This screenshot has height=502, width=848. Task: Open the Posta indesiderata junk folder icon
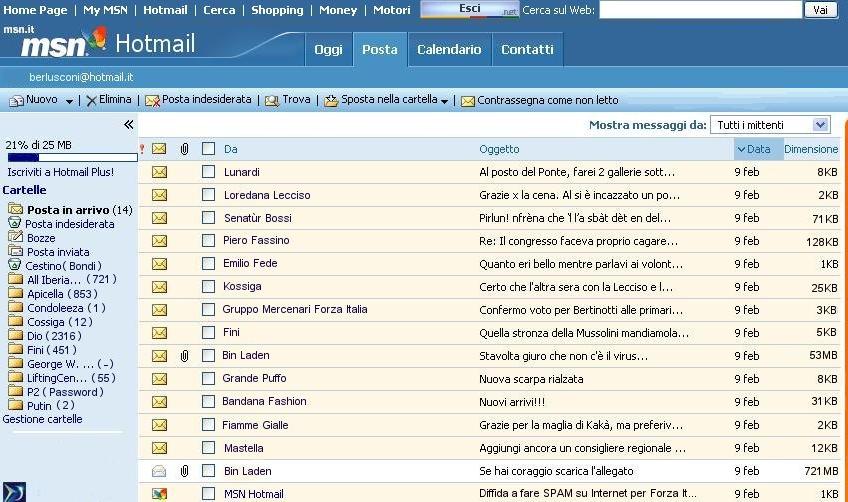tap(15, 222)
